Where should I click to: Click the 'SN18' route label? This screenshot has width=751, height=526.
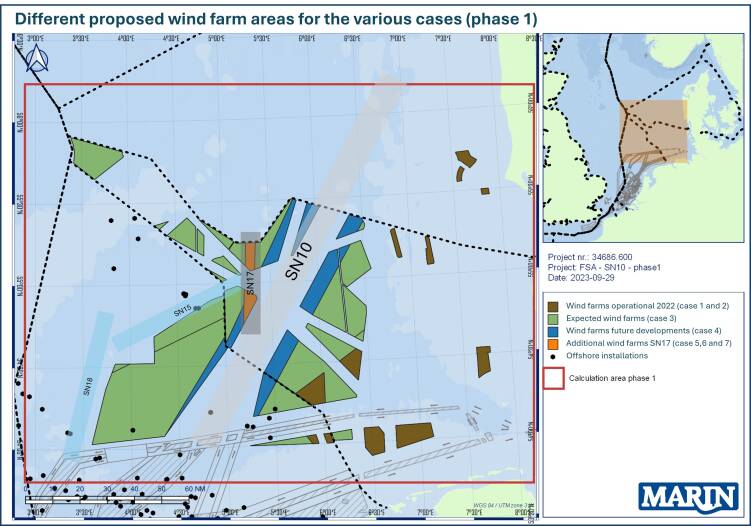pos(88,387)
